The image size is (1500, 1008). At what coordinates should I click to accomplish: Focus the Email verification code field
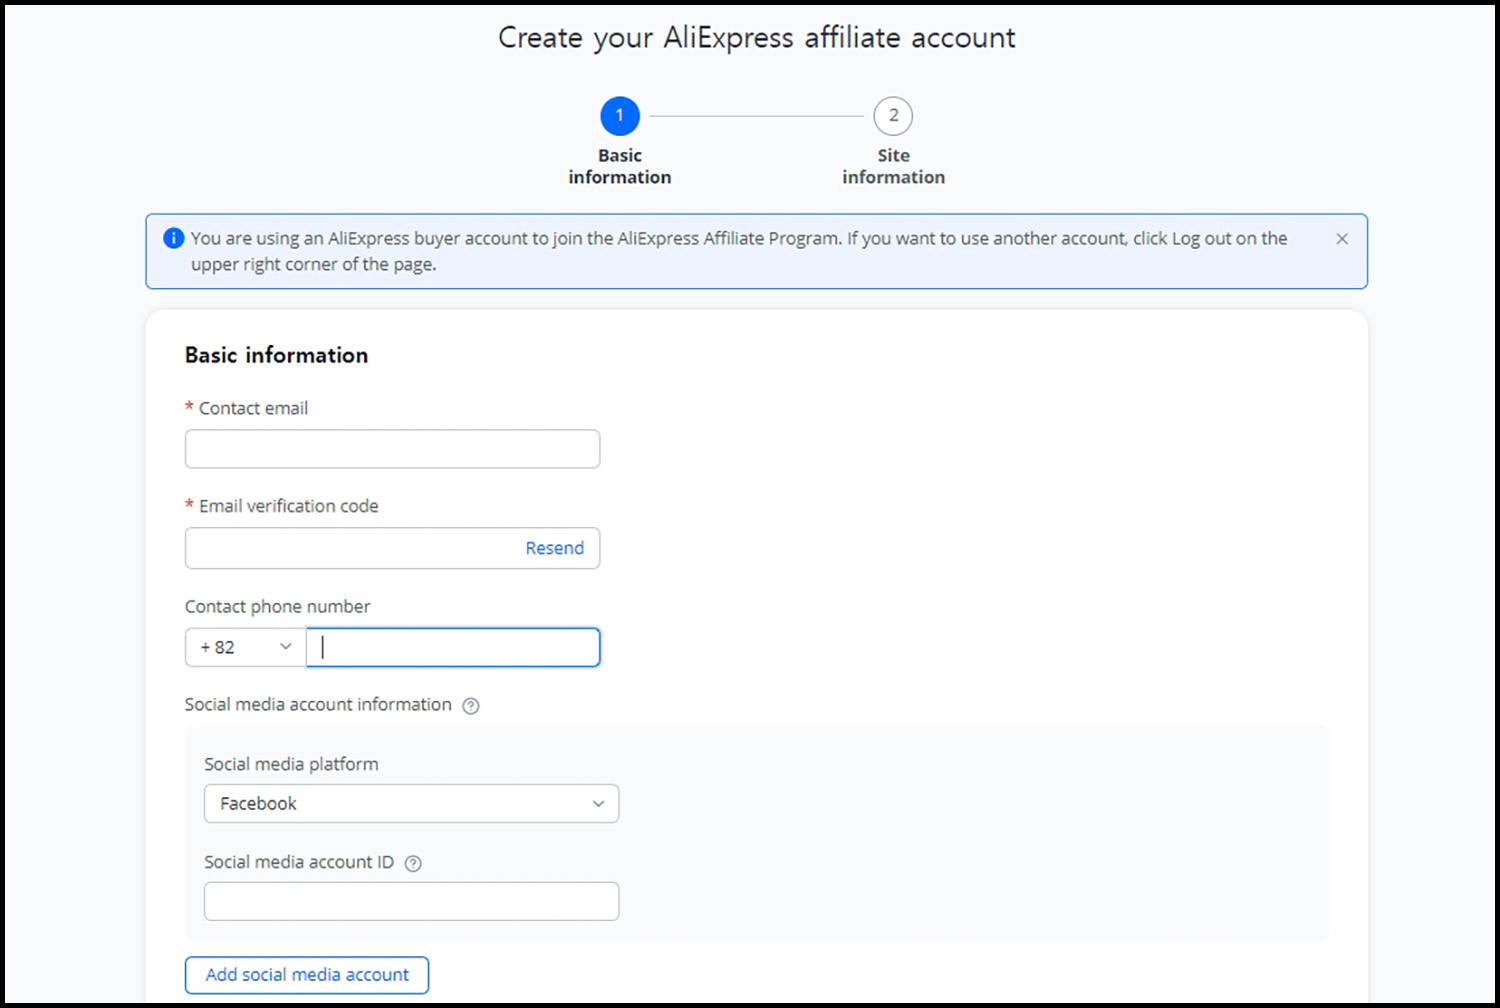tap(392, 548)
